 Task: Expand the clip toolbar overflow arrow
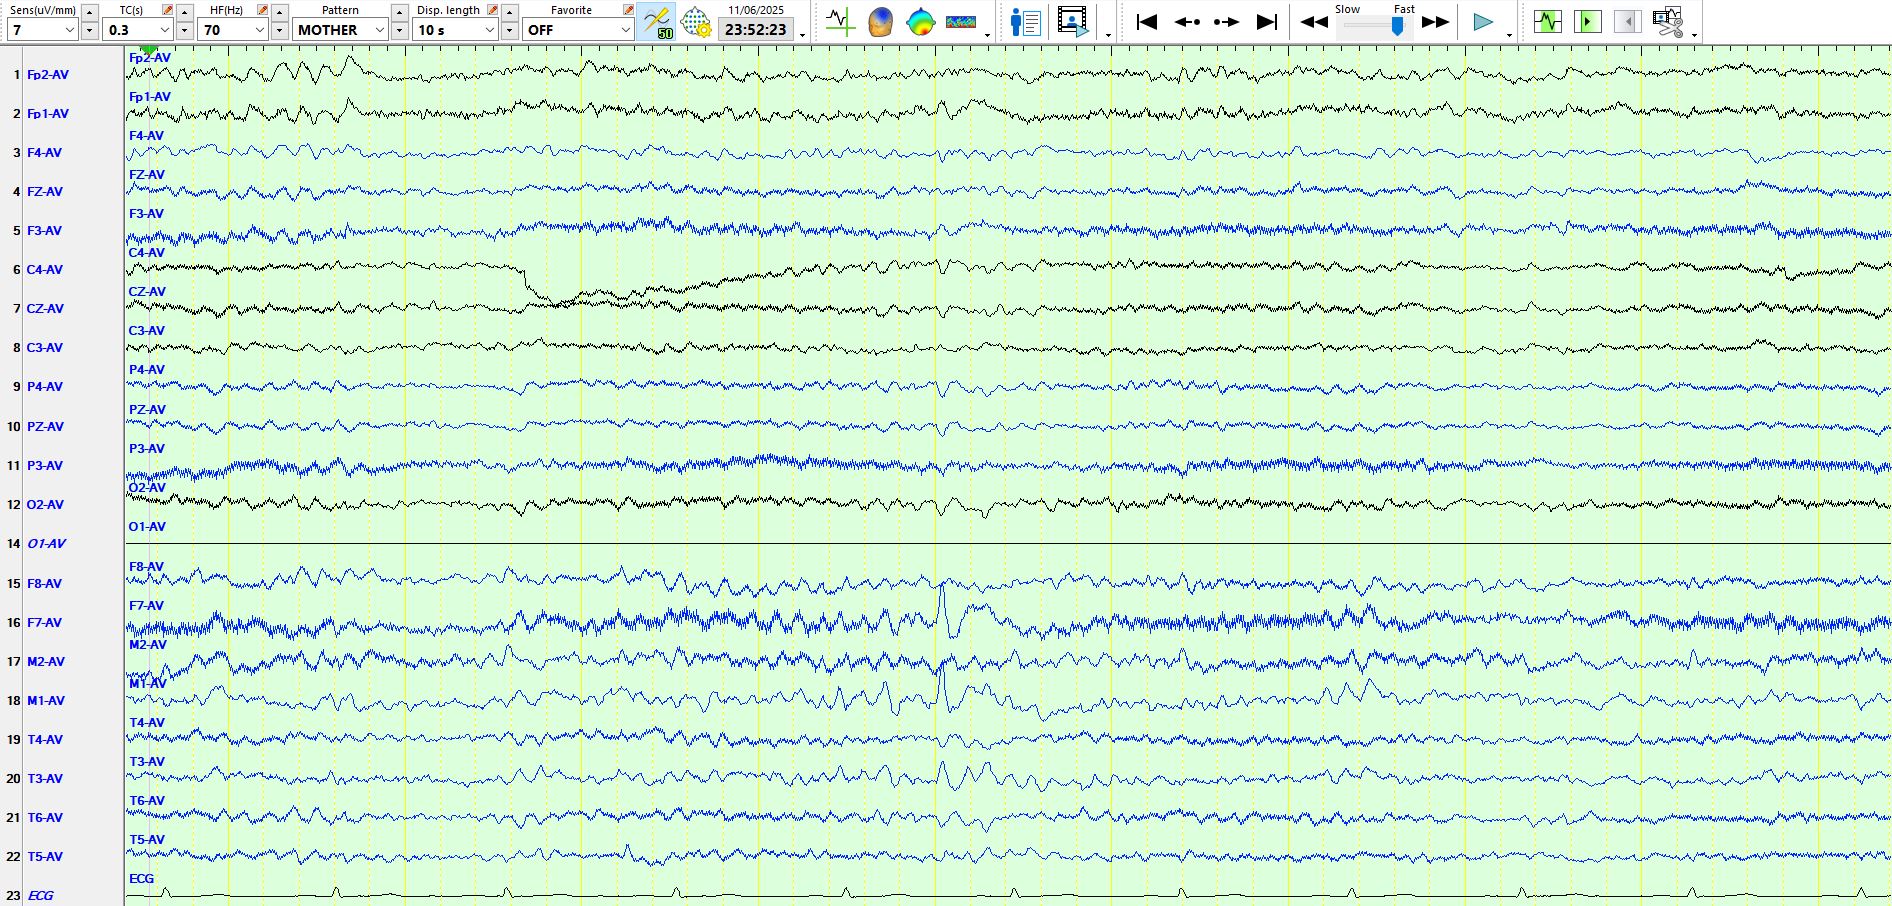coord(1694,35)
